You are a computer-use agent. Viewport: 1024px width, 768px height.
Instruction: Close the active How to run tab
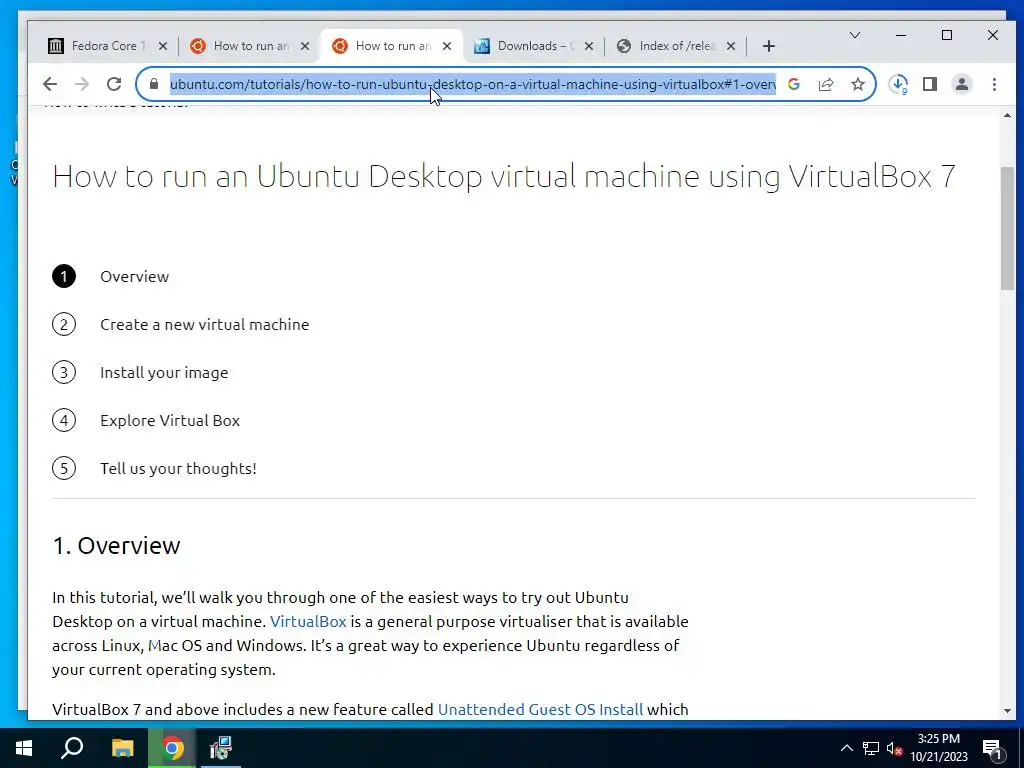point(447,46)
